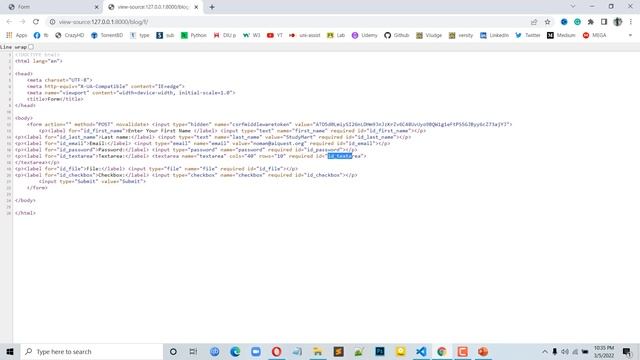Image resolution: width=640 pixels, height=360 pixels.
Task: Open Photoshop from the taskbar
Action: pos(380,351)
